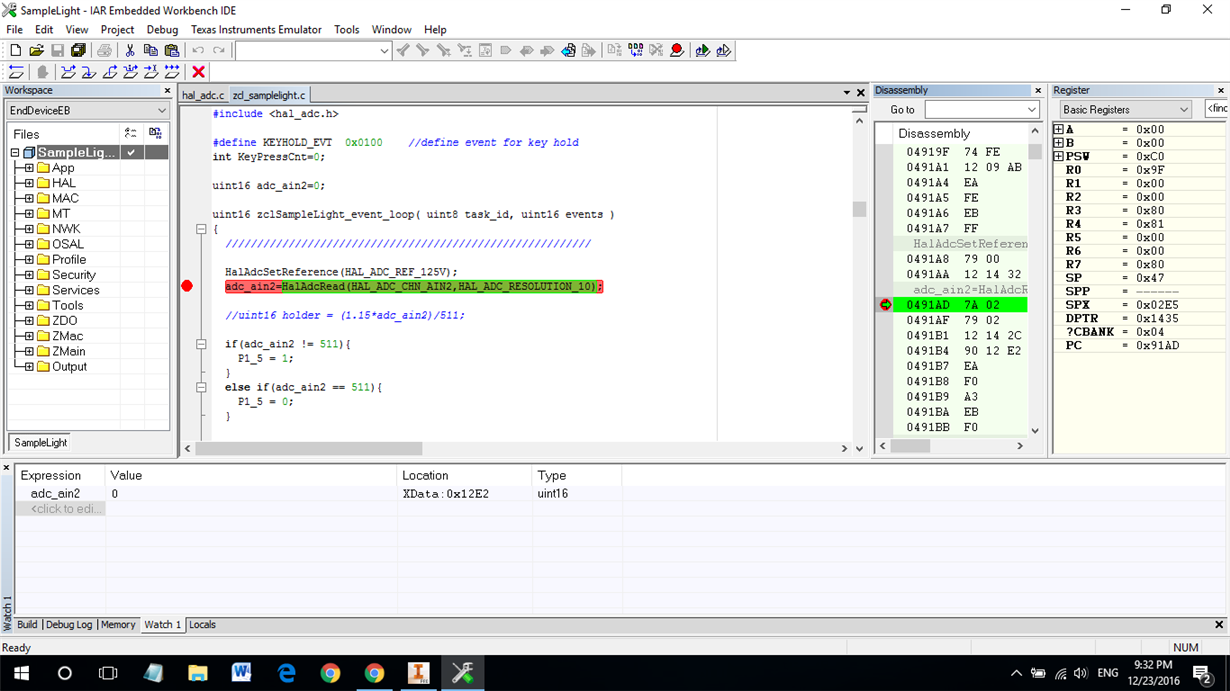
Task: Click the Step Out debug icon
Action: [110, 72]
